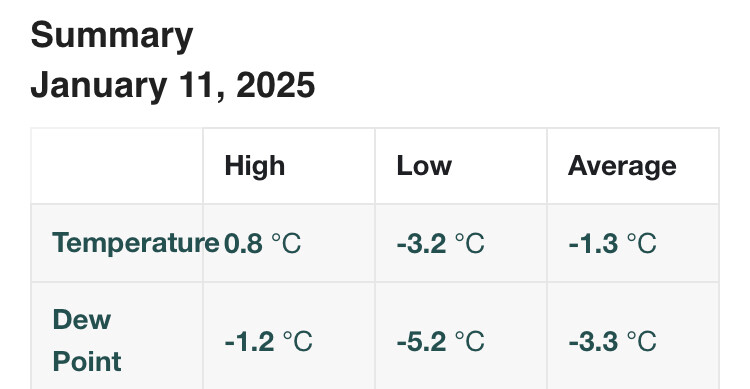
Task: Click the °C unit beside -5.2
Action: pyautogui.click(x=469, y=342)
